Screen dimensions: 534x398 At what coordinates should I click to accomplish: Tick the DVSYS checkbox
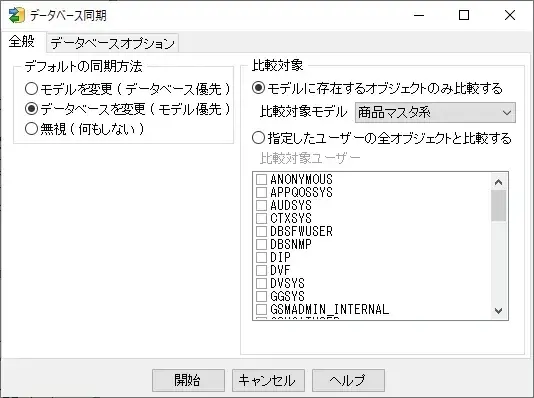tap(261, 283)
